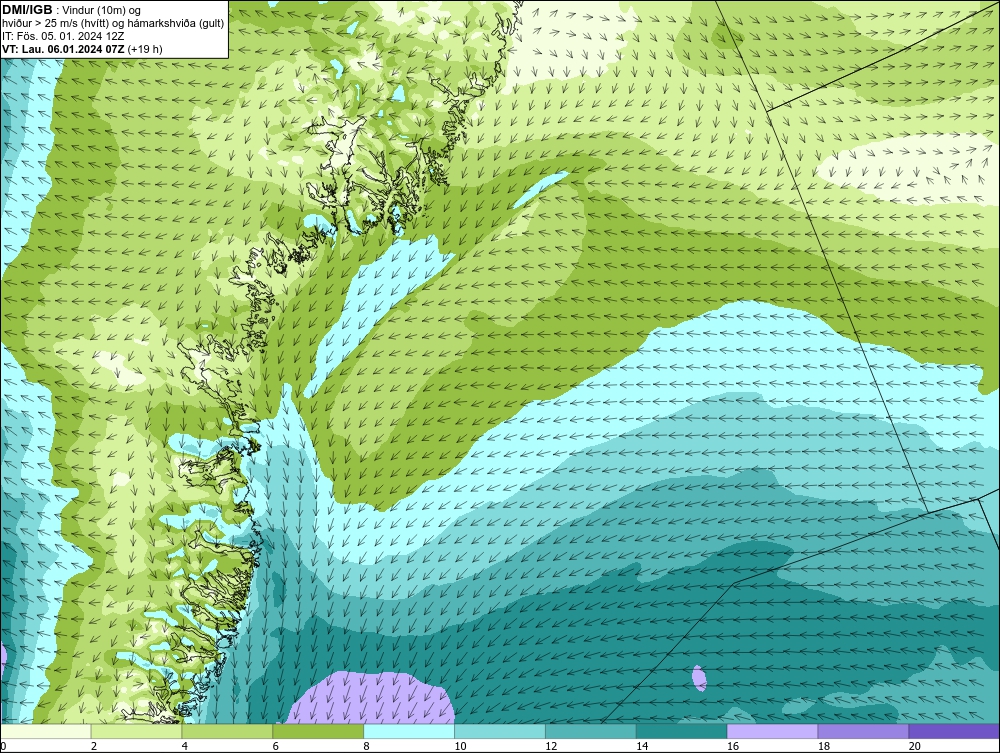The image size is (1000, 753).
Task: Click the 10–12 m/s teal legend swatch
Action: (x=500, y=731)
